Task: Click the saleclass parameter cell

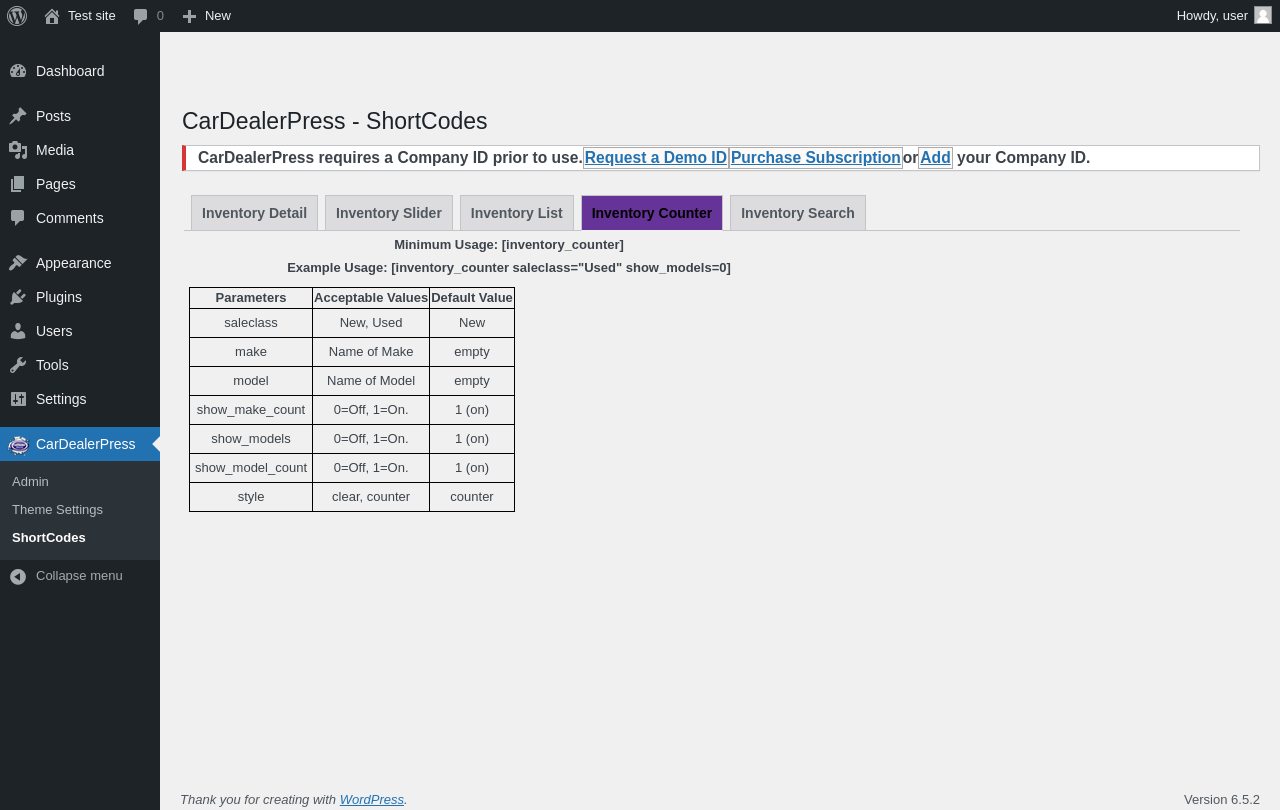Action: (251, 323)
